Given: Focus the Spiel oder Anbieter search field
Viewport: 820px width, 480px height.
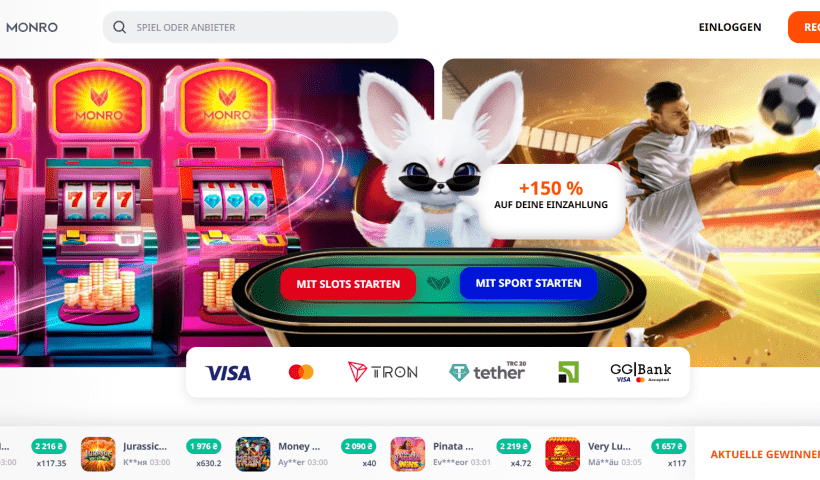Looking at the screenshot, I should pos(250,27).
